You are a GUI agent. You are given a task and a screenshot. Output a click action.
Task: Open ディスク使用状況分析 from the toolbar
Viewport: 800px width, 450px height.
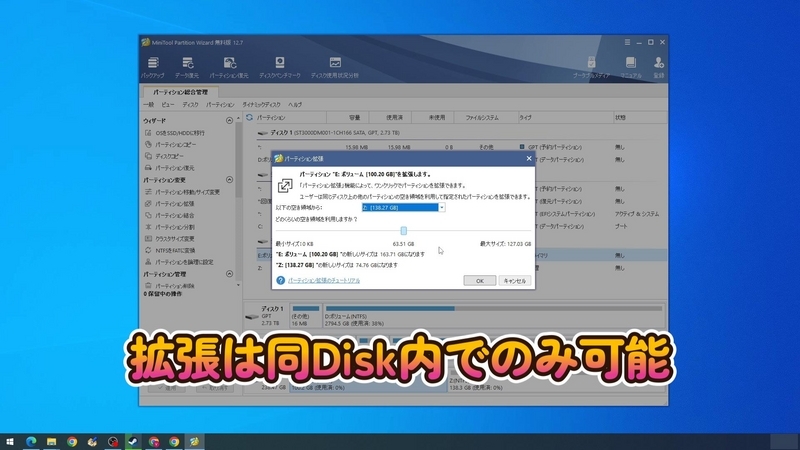(x=335, y=67)
